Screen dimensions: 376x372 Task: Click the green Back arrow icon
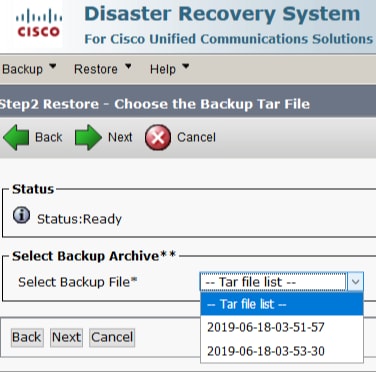click(x=16, y=137)
